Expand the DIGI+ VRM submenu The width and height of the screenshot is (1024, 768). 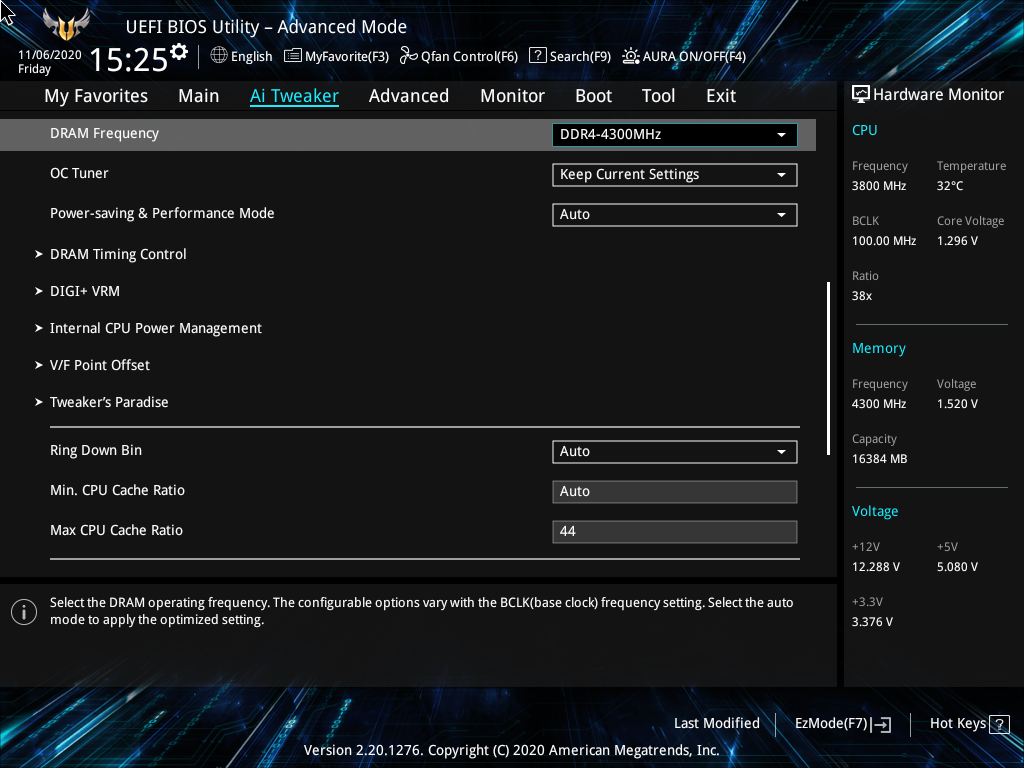[x=84, y=291]
